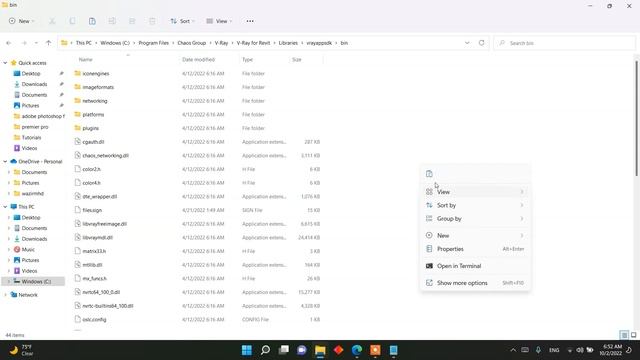The width and height of the screenshot is (640, 360).
Task: Navigate to V-Ray for Revit breadcrumb
Action: [253, 43]
